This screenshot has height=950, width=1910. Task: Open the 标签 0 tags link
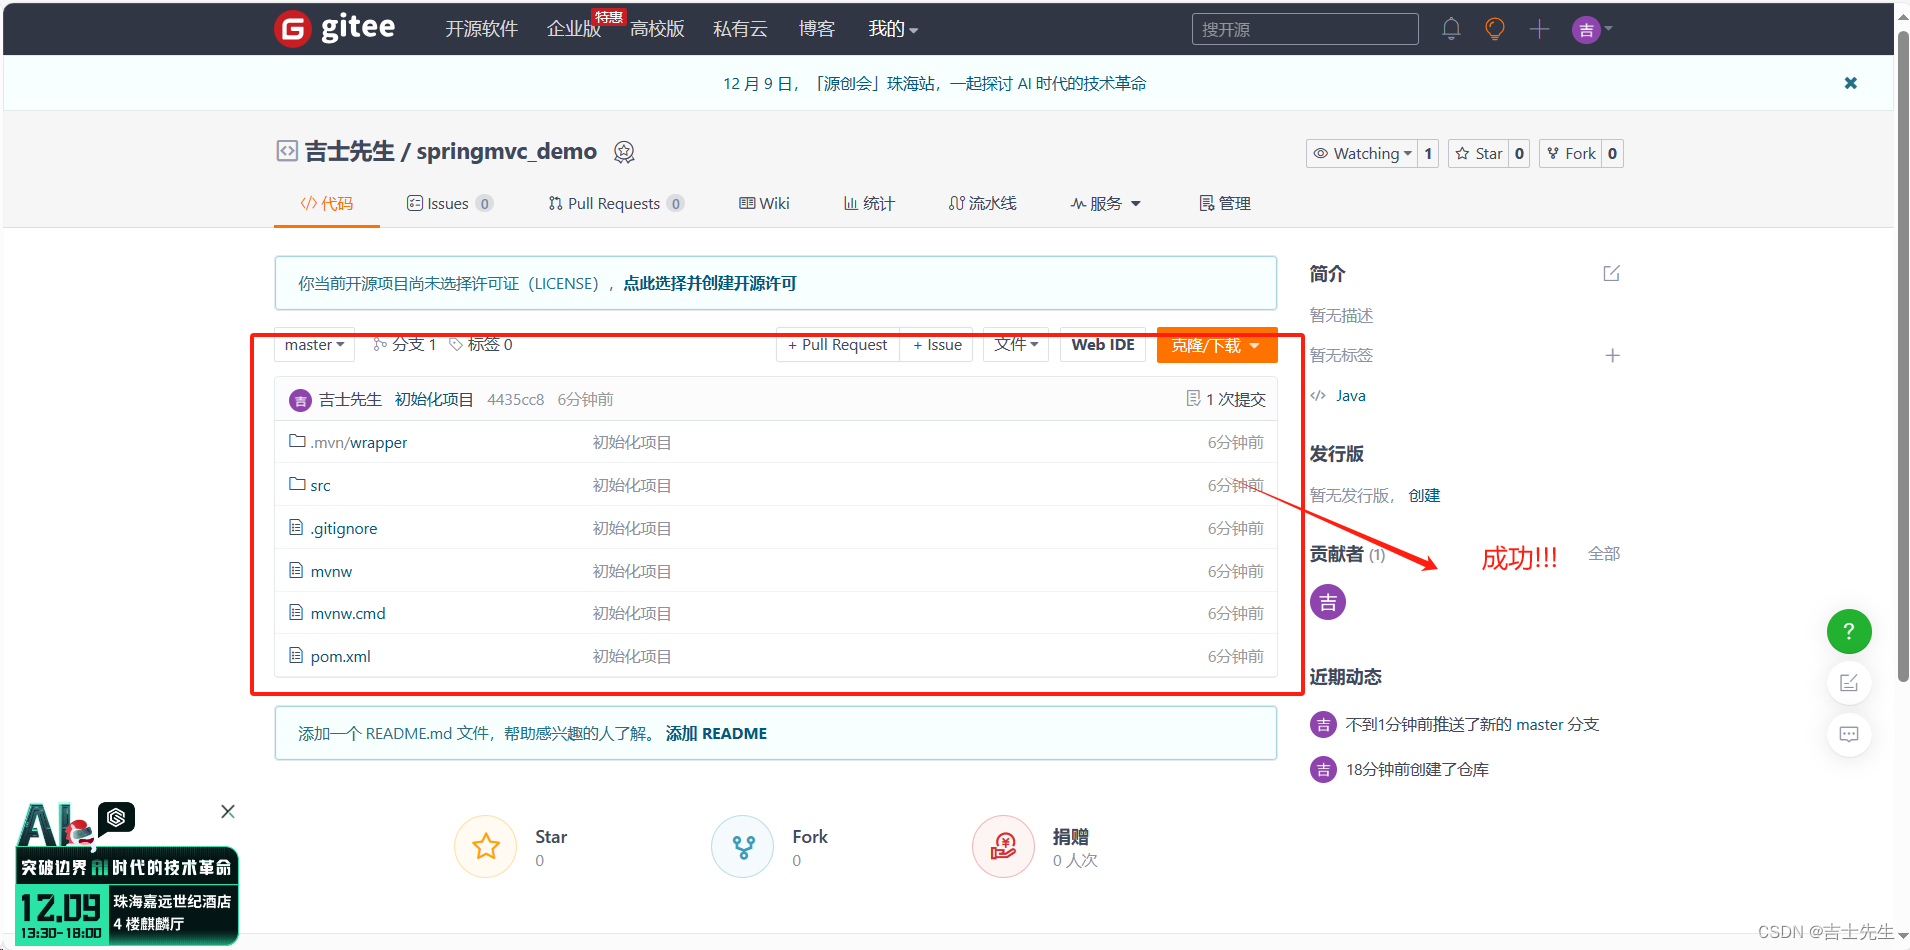tap(481, 344)
